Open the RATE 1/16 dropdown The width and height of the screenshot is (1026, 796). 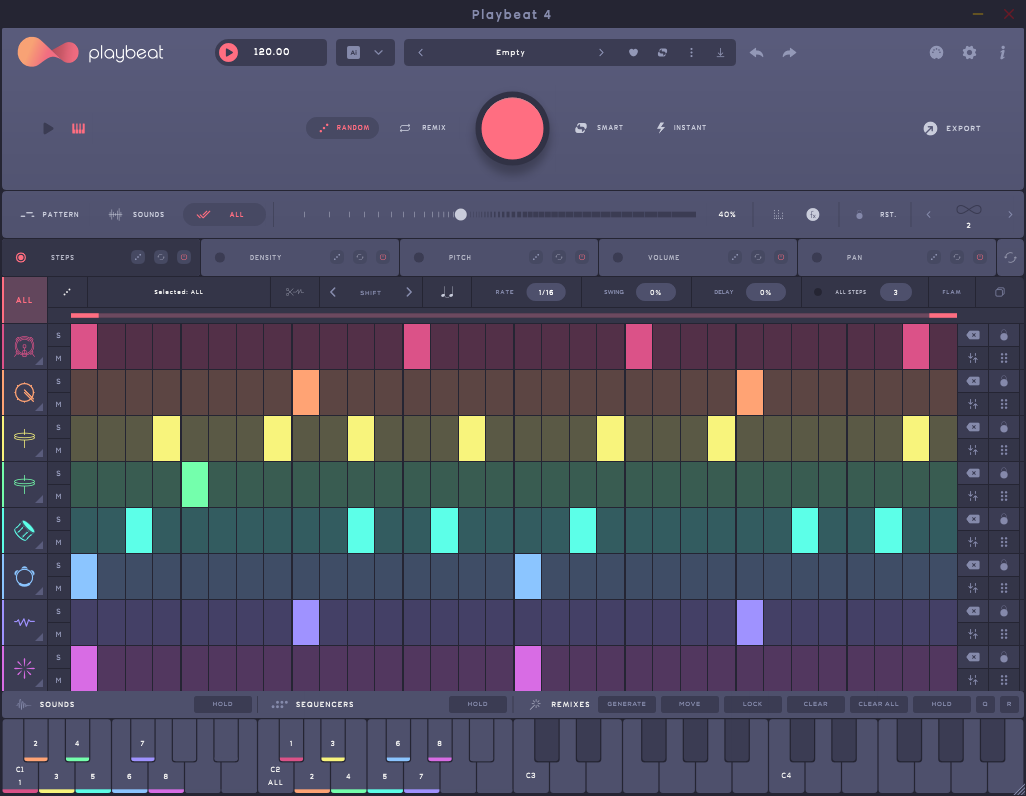point(546,292)
